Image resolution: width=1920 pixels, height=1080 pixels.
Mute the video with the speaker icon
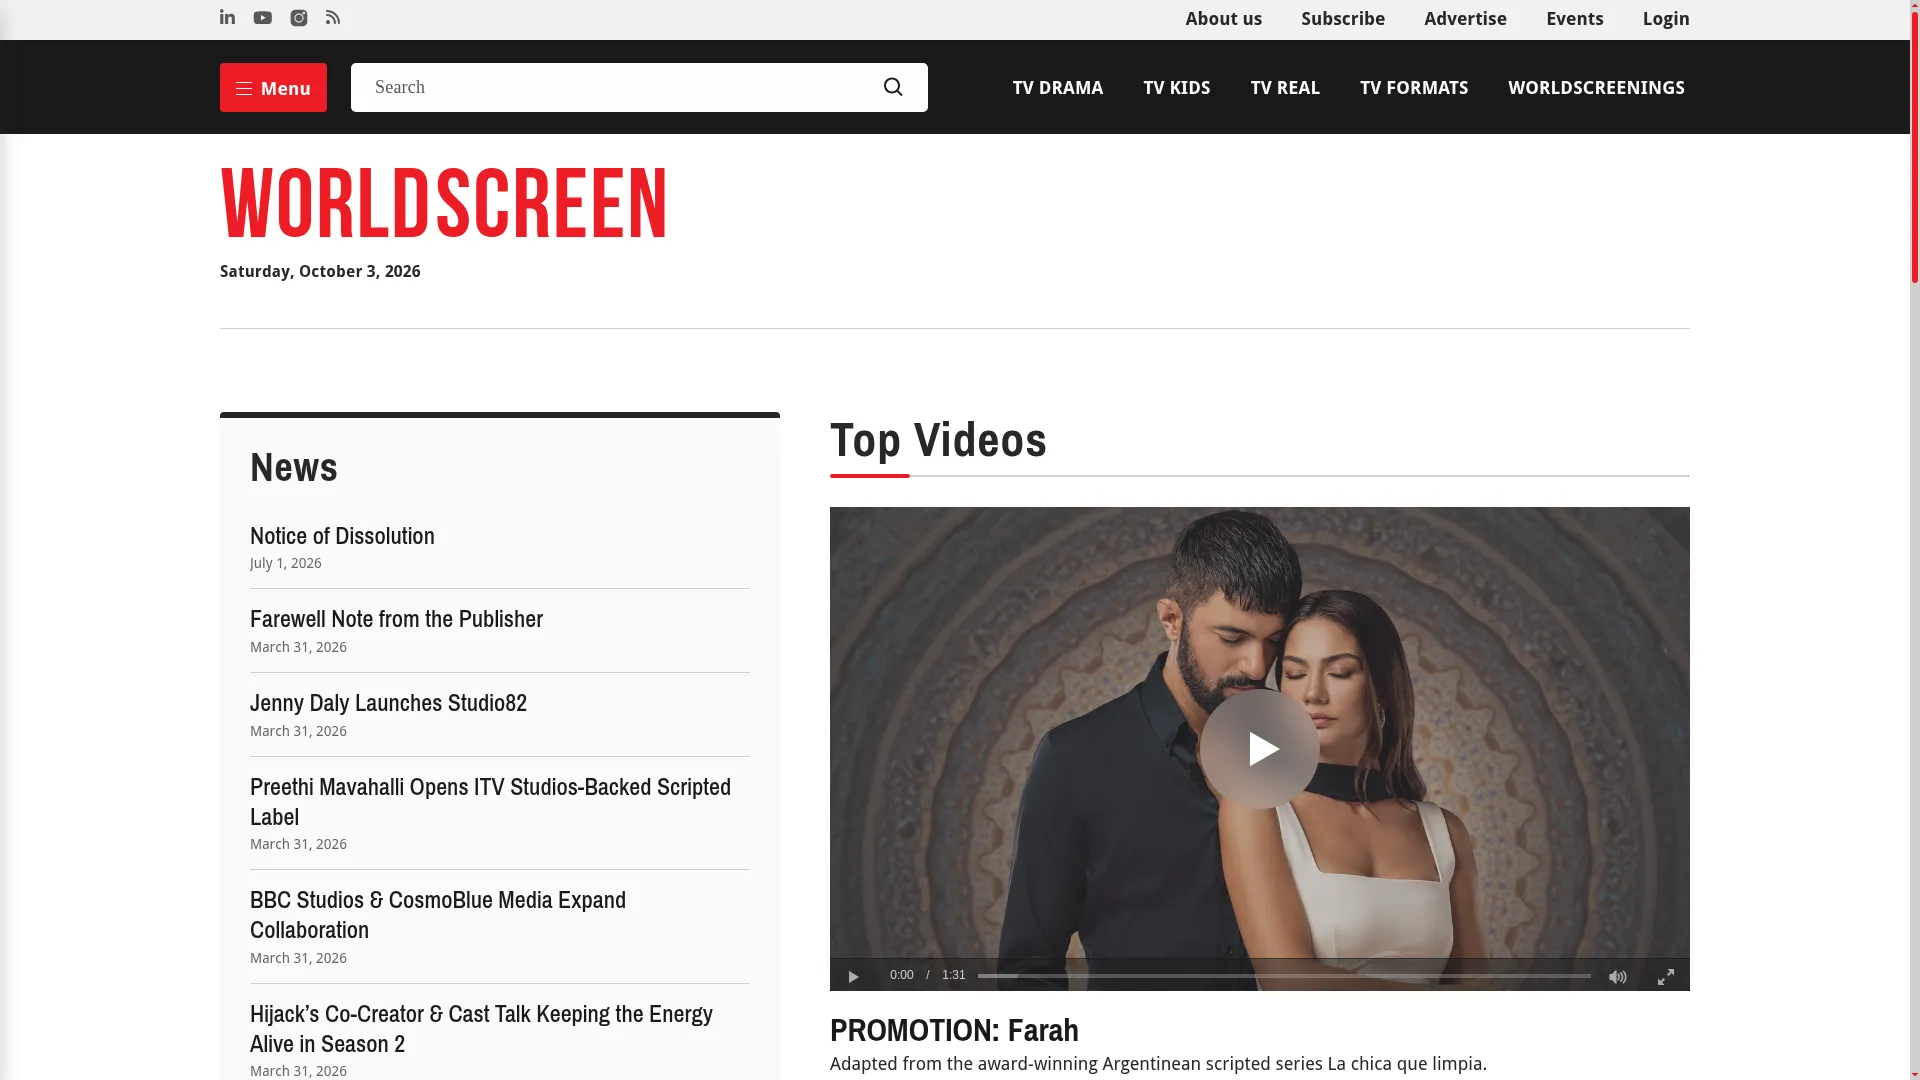(1618, 976)
